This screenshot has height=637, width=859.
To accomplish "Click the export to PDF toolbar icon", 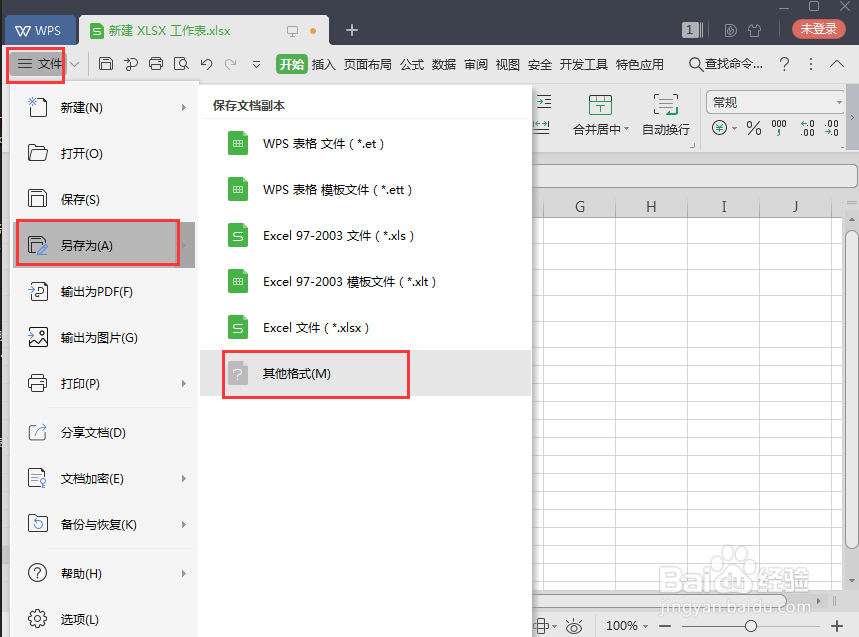I will [131, 64].
